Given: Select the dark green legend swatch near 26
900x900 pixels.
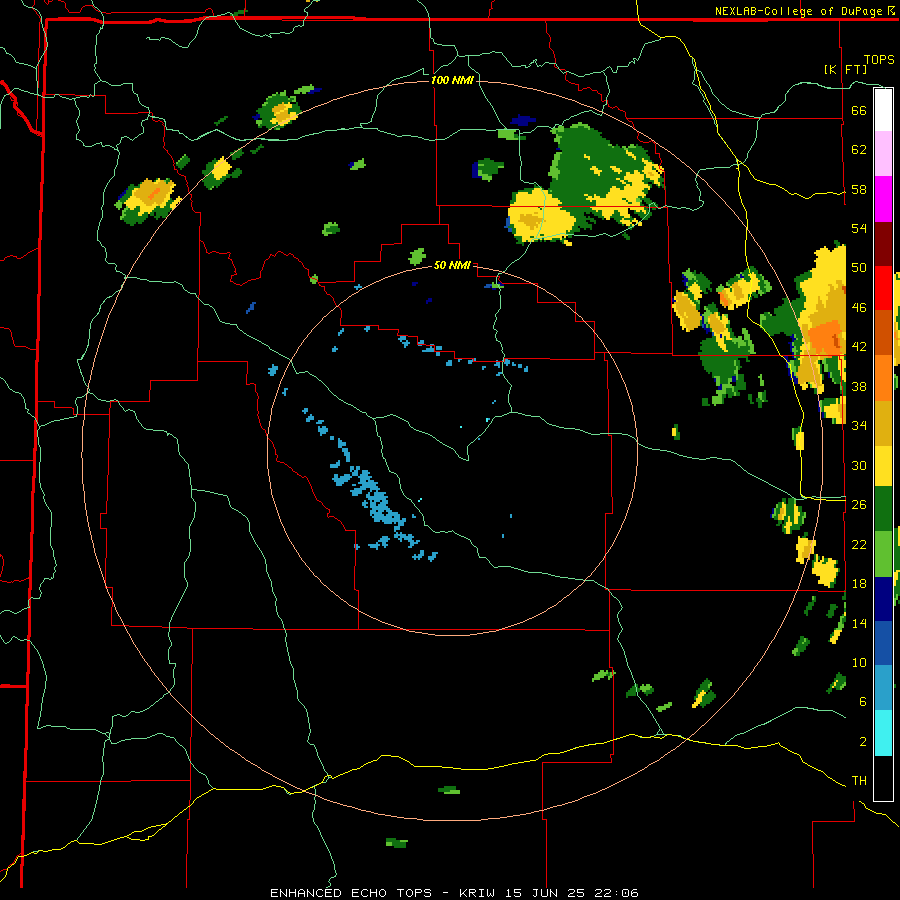Looking at the screenshot, I should tap(883, 509).
